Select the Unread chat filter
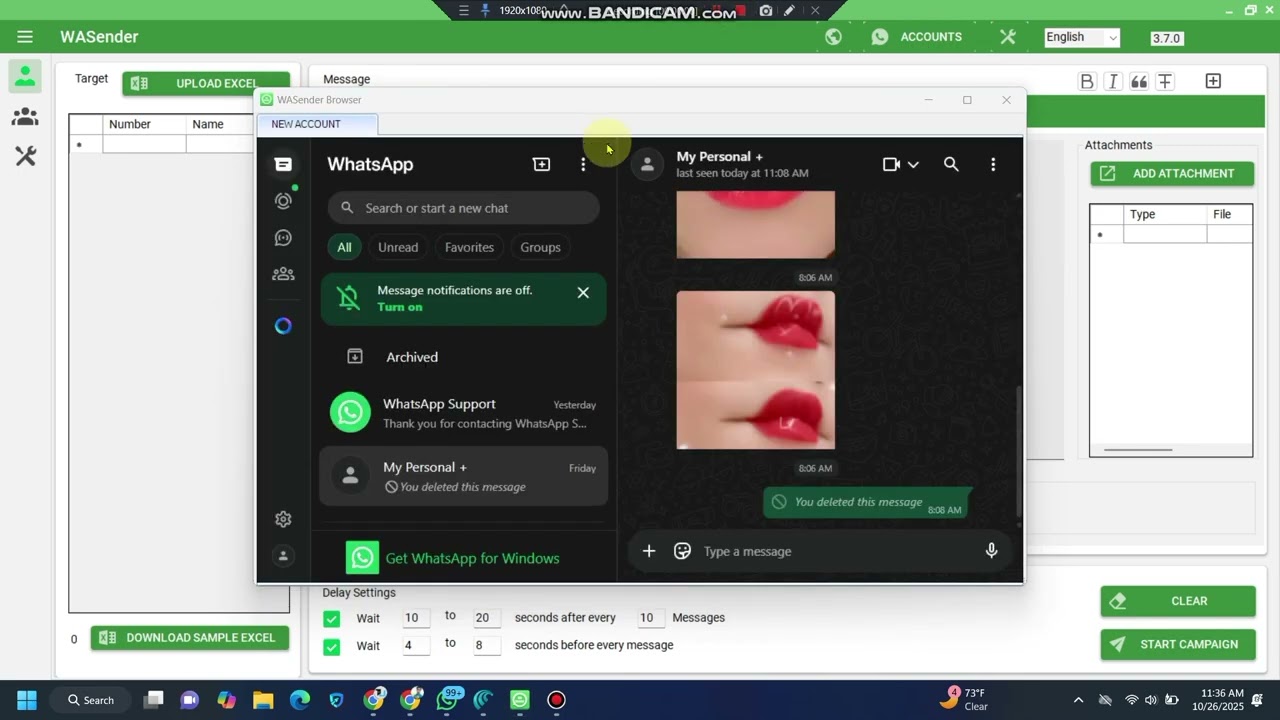Screen dimensions: 1280x720 pyautogui.click(x=398, y=247)
